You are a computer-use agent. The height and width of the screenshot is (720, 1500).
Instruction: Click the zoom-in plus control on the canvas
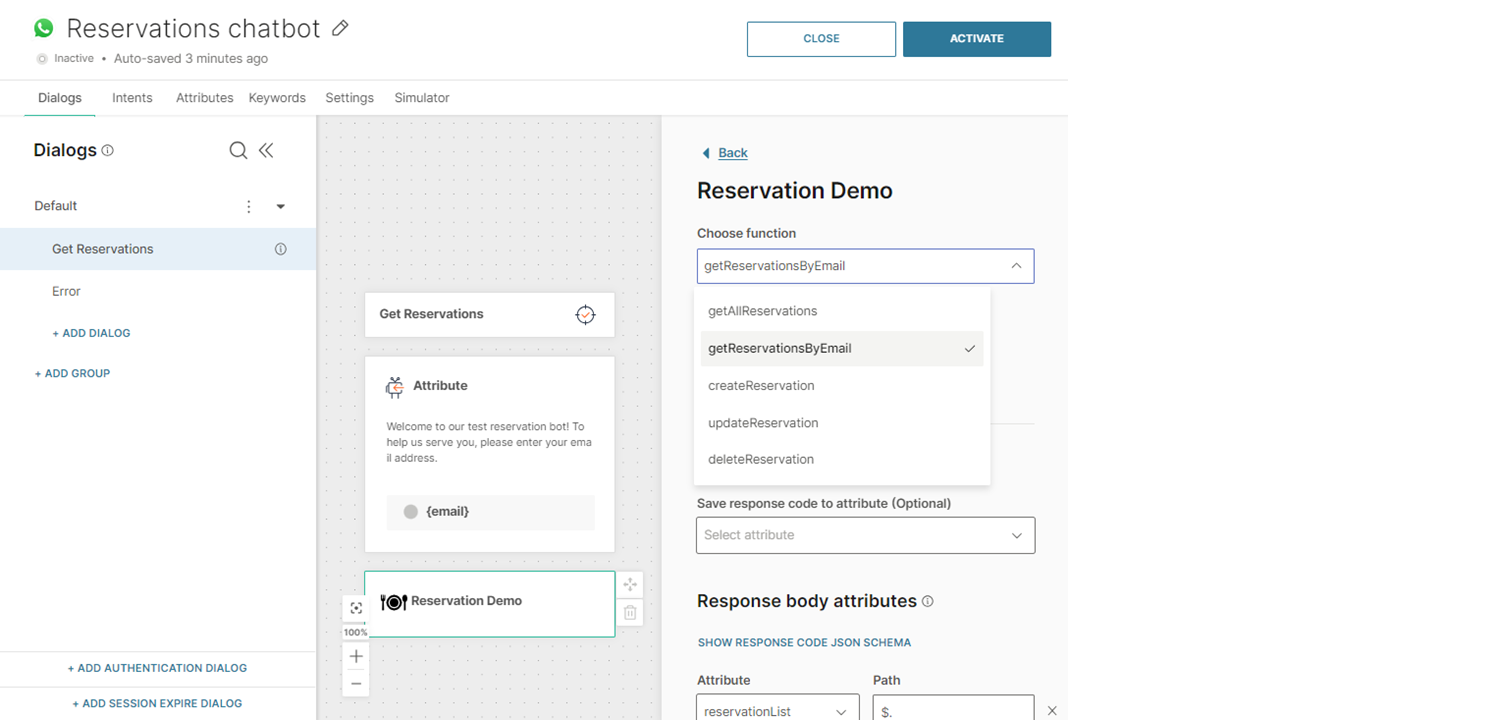coord(356,656)
